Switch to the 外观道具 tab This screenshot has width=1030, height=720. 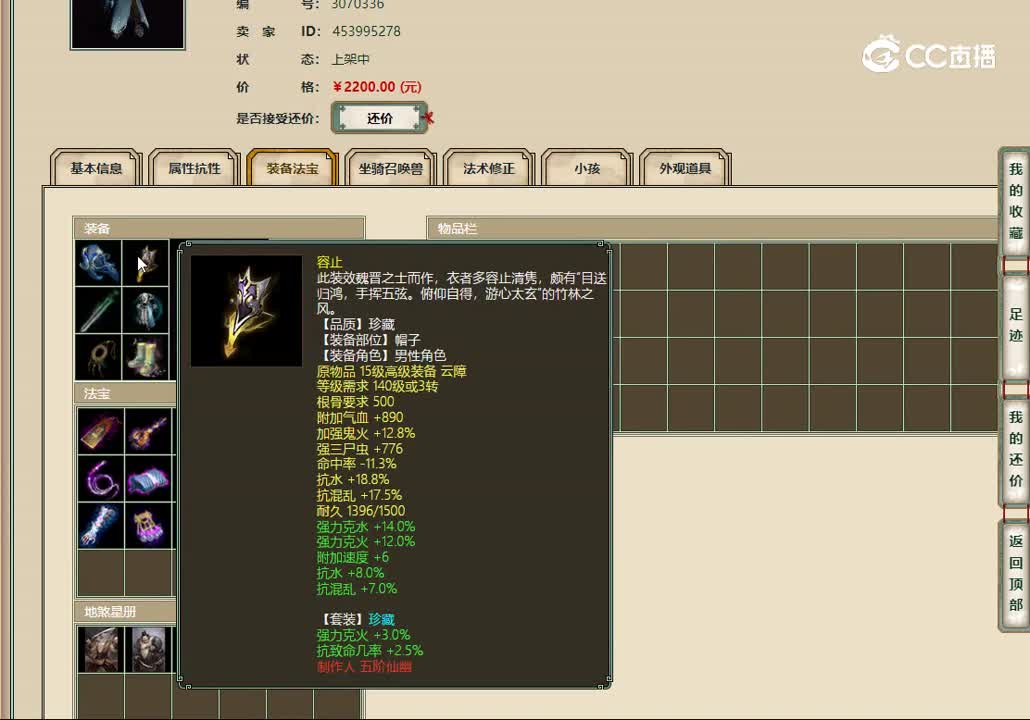click(x=685, y=169)
